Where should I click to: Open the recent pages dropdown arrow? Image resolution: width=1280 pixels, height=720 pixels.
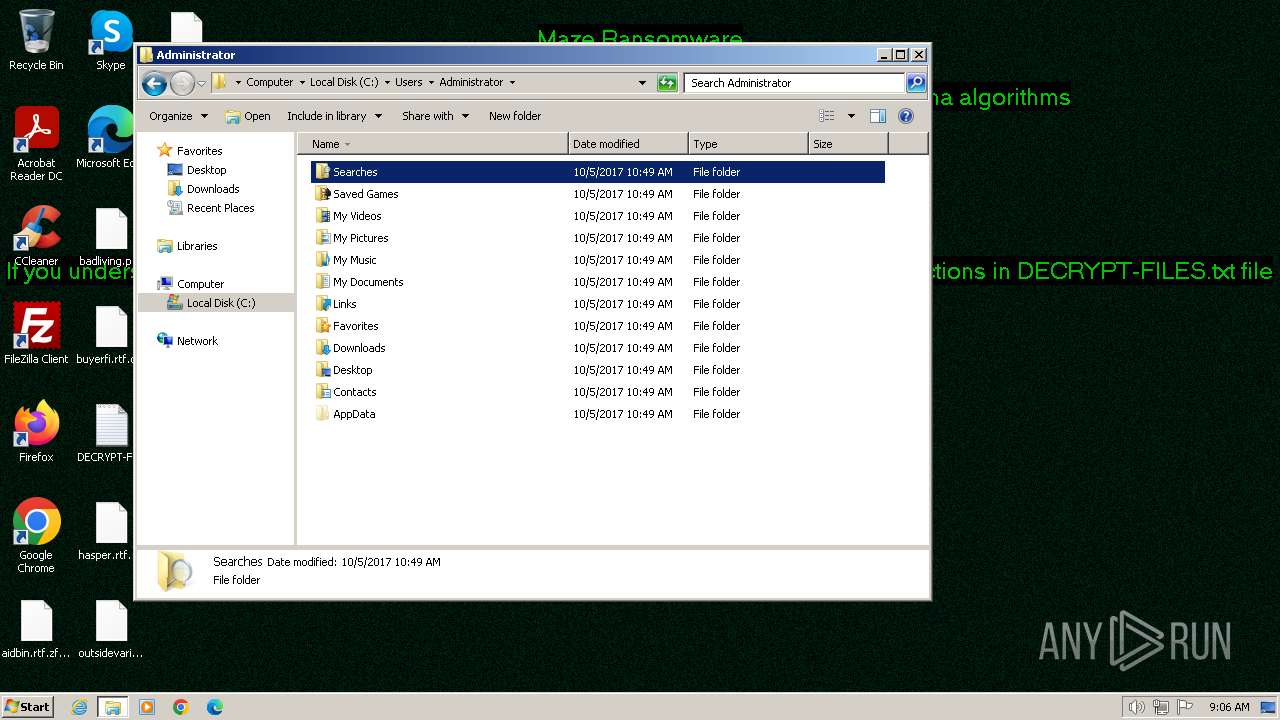coord(201,83)
